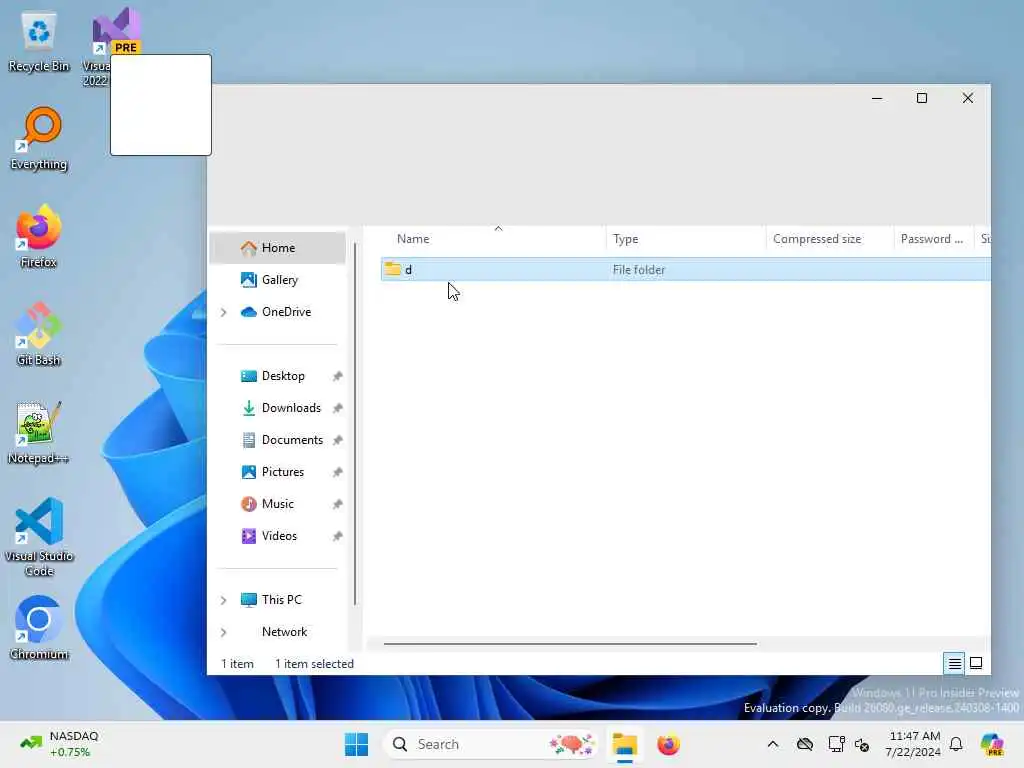Expand the OneDrive tree node

point(223,312)
